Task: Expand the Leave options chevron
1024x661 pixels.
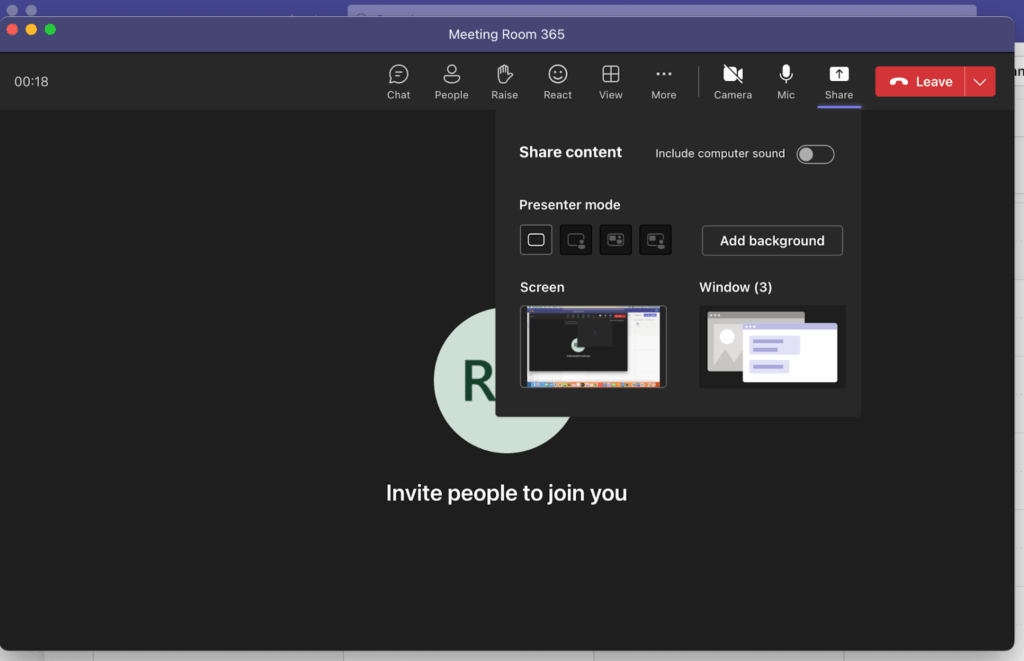Action: tap(980, 82)
